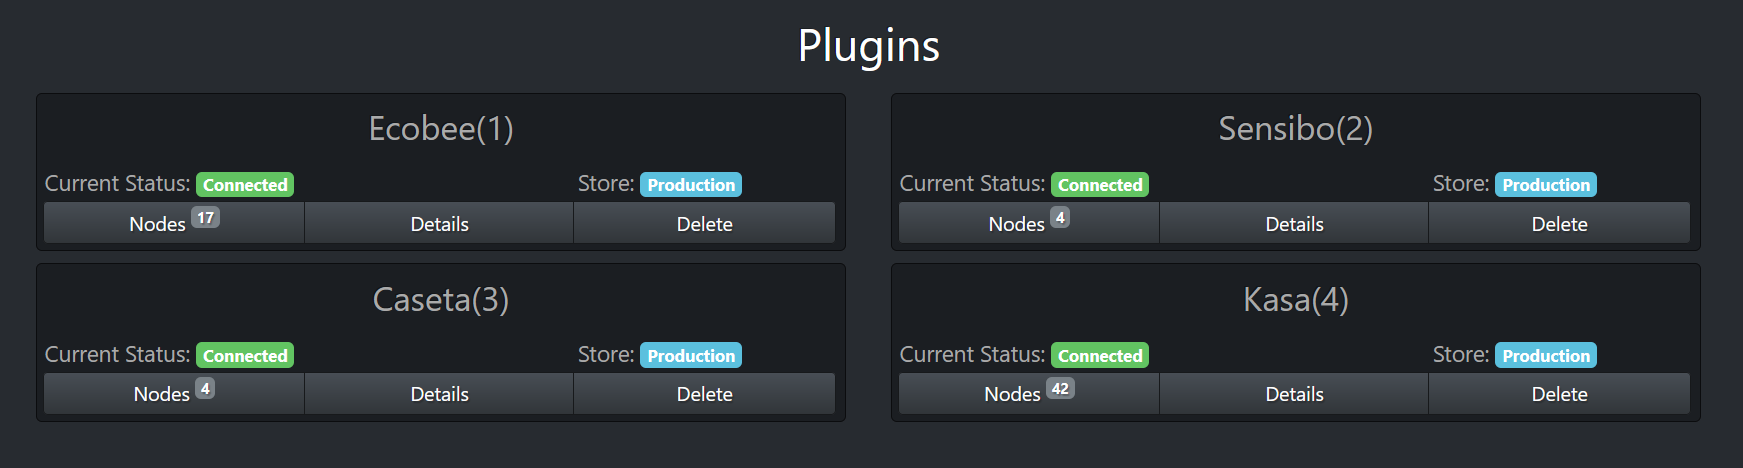Select the Ecobee(1) plugin title

point(441,129)
